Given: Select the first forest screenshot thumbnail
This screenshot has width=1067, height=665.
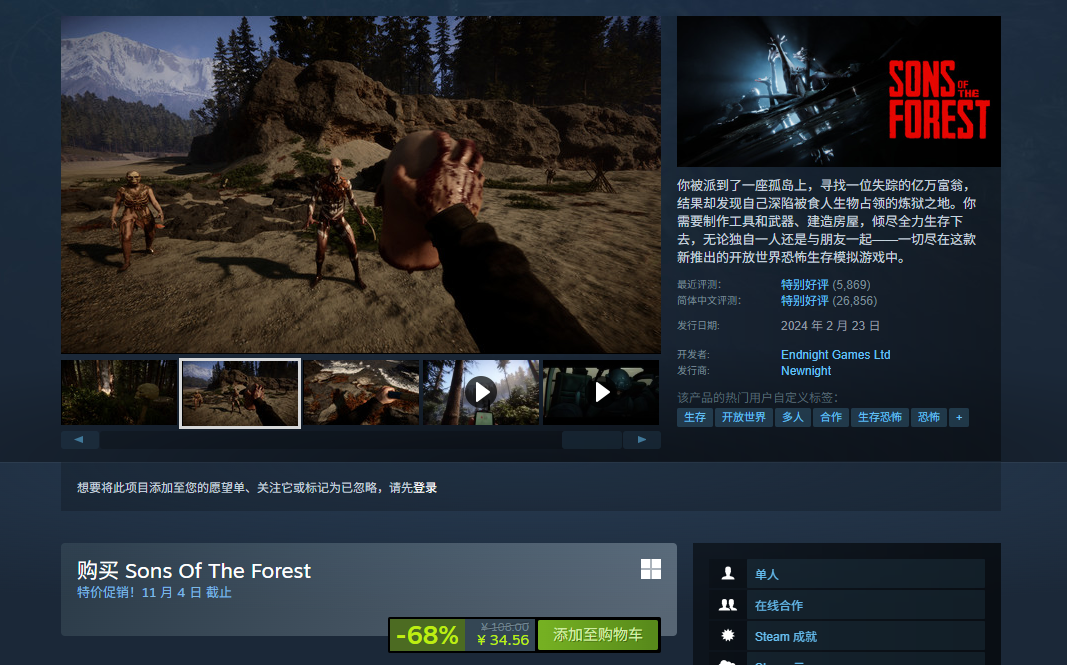Looking at the screenshot, I should pyautogui.click(x=119, y=393).
